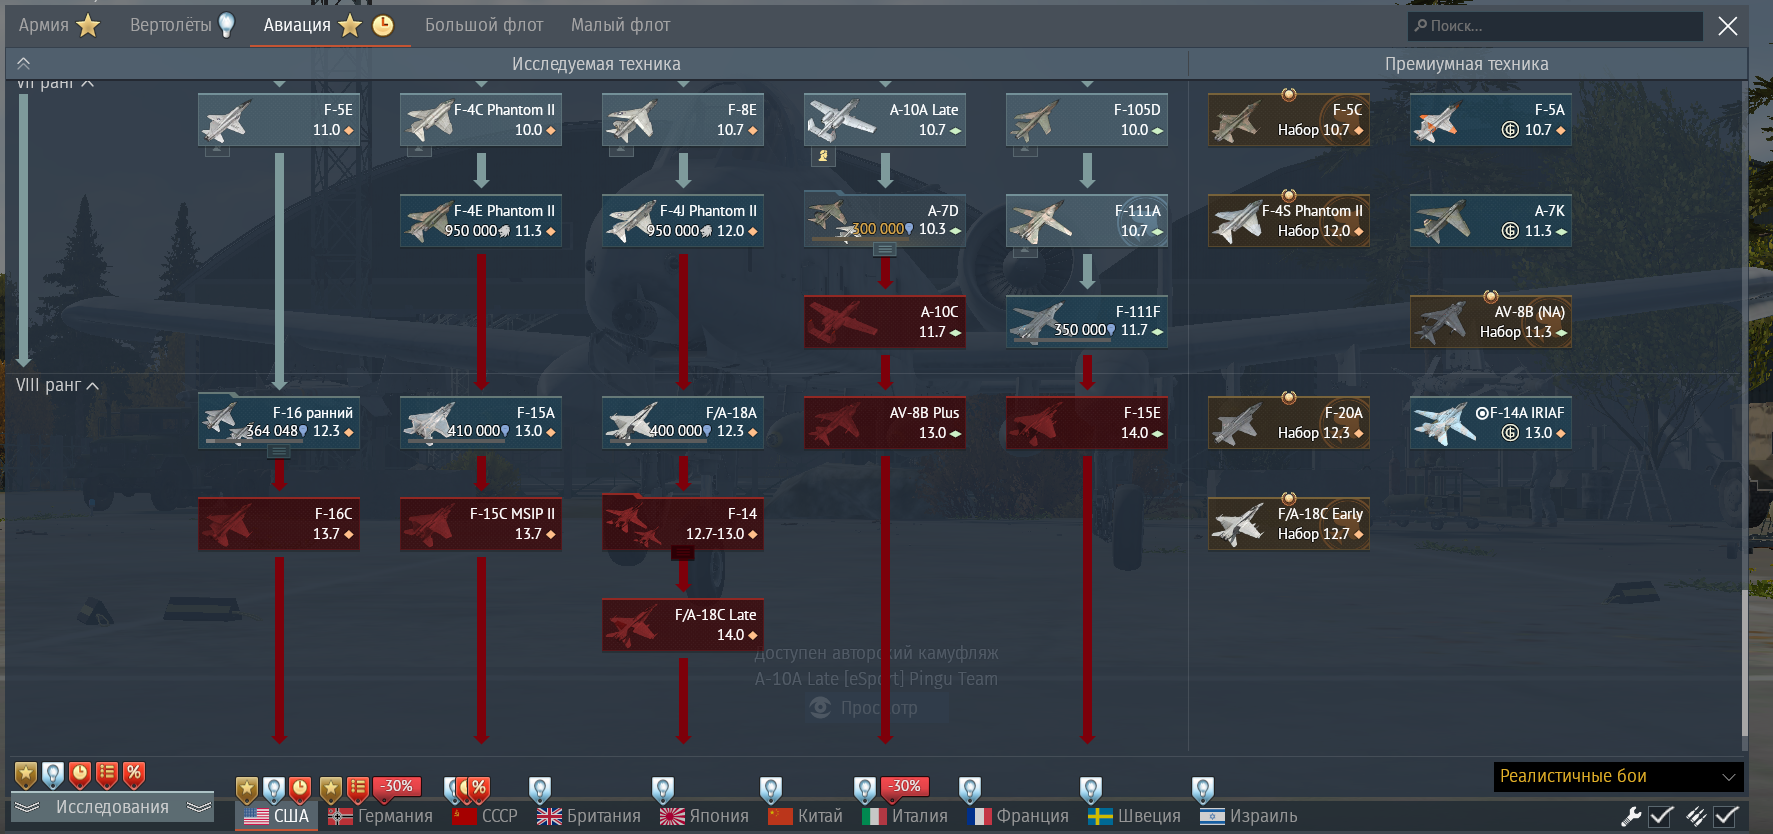Screen dimensions: 1773x834
Task: Pick the F-16C locked aircraft card
Action: click(279, 524)
